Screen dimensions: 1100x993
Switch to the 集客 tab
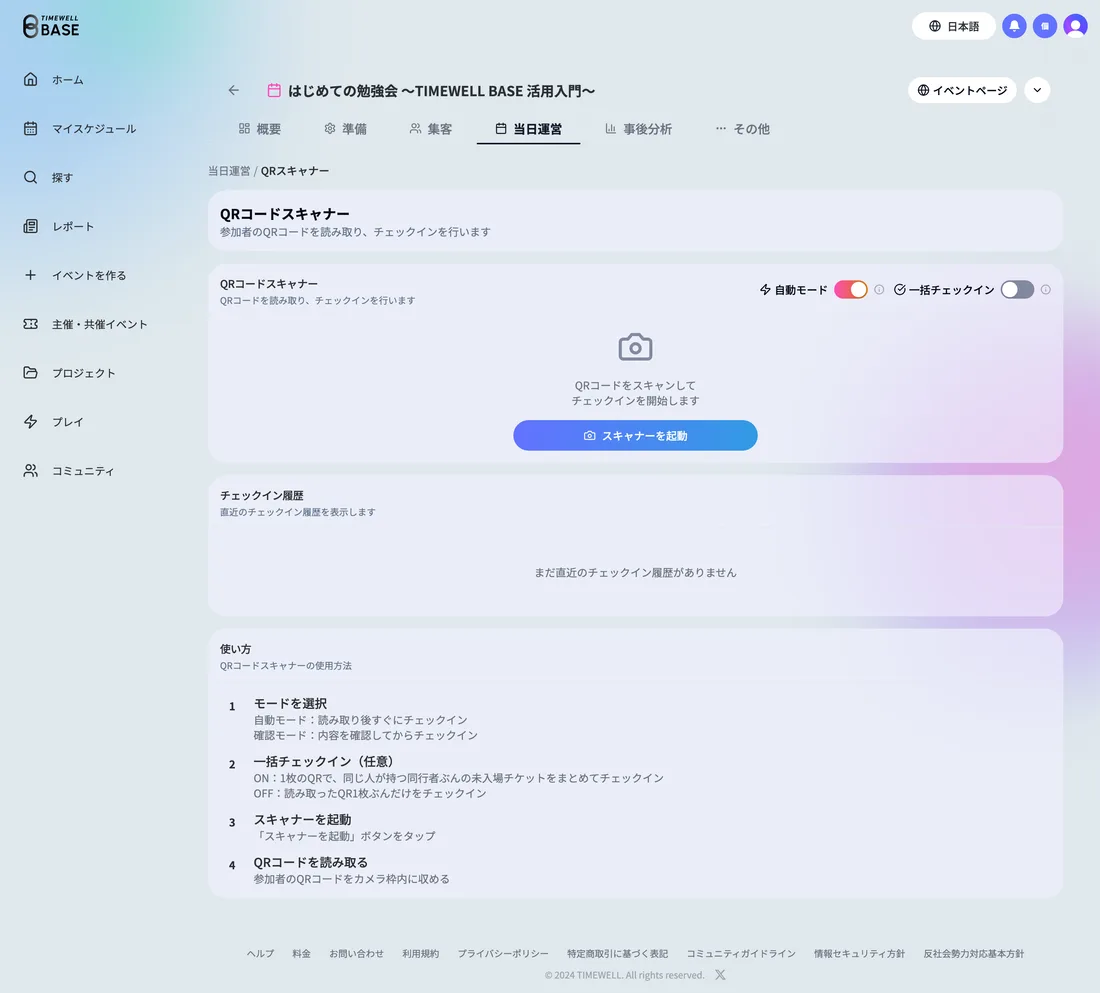(431, 128)
